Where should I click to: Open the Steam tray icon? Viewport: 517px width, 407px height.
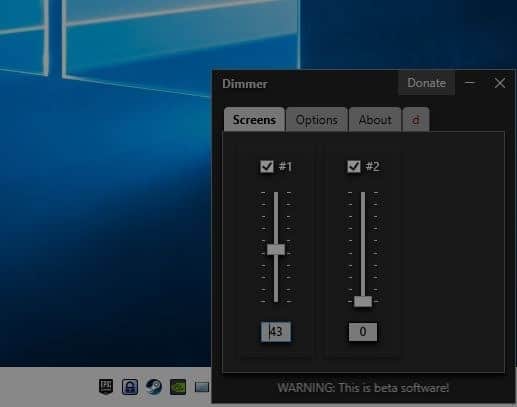pyautogui.click(x=154, y=387)
